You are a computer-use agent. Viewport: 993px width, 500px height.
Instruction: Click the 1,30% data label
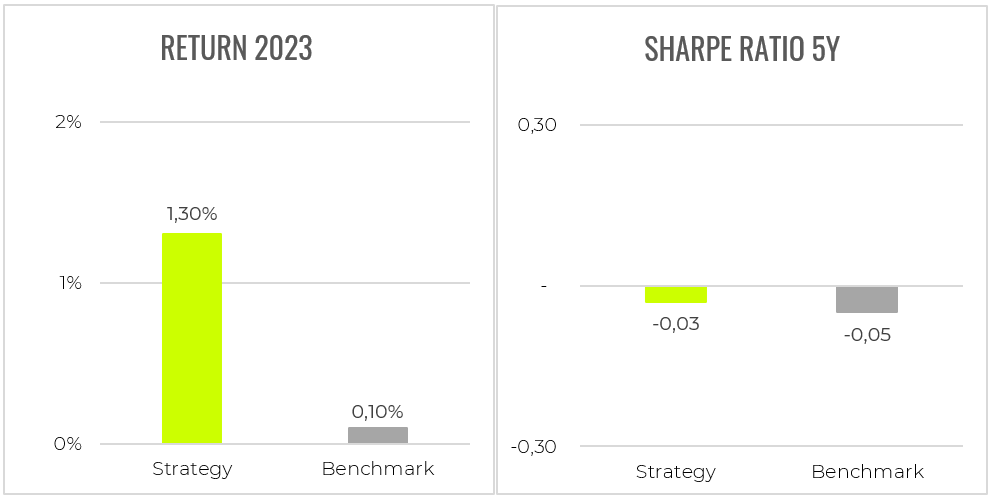tap(191, 213)
